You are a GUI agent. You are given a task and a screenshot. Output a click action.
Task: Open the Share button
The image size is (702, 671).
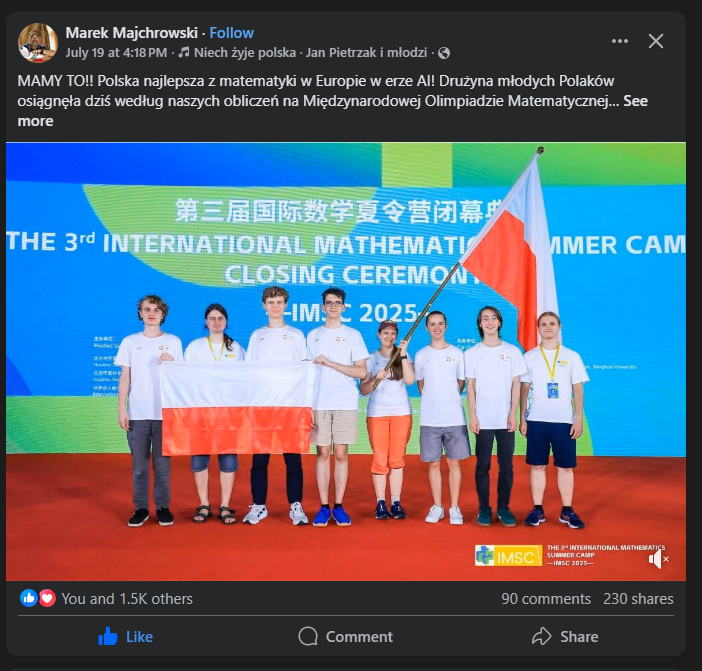565,636
